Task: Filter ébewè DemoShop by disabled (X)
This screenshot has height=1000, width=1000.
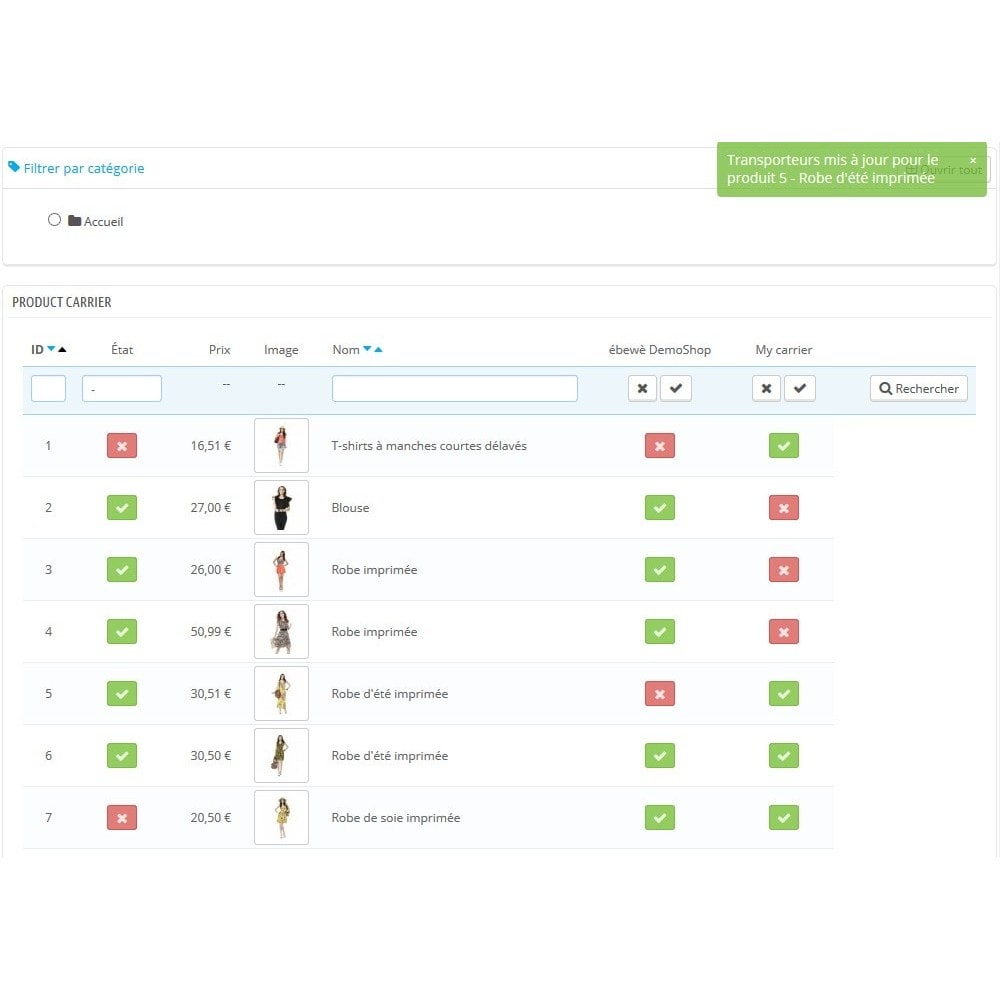Action: coord(642,388)
